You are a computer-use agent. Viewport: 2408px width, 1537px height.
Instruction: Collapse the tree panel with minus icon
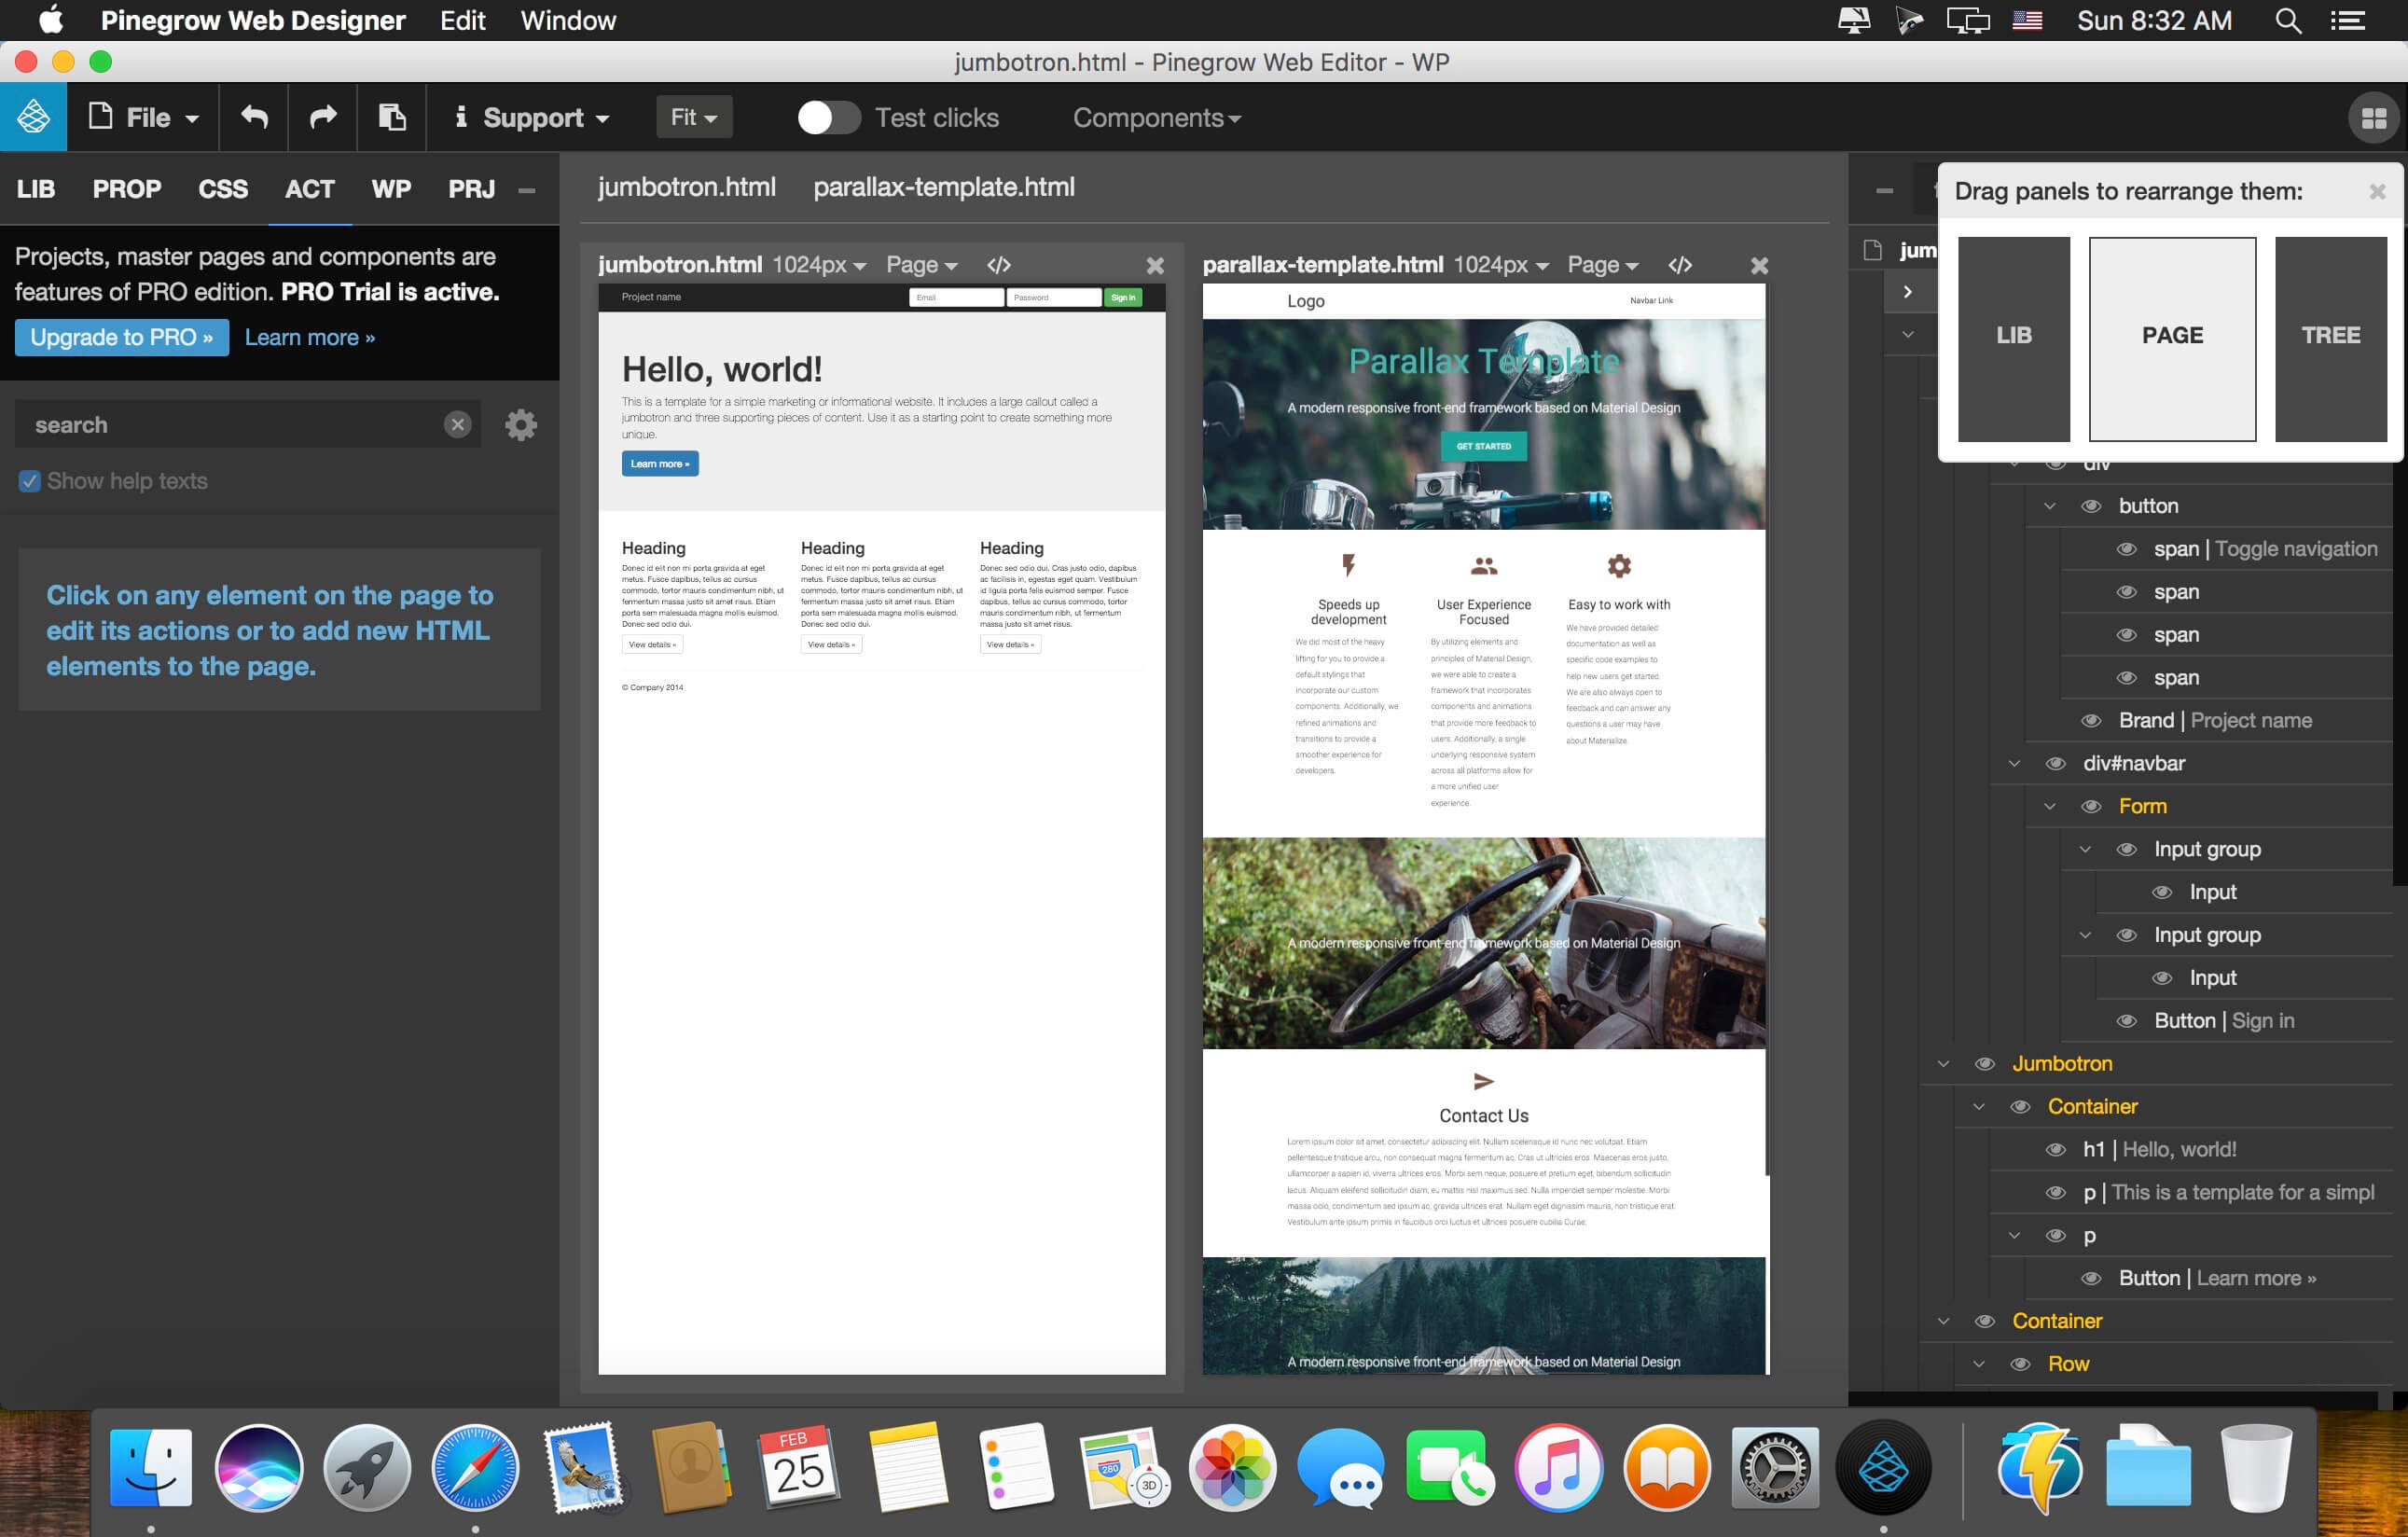[x=1885, y=190]
